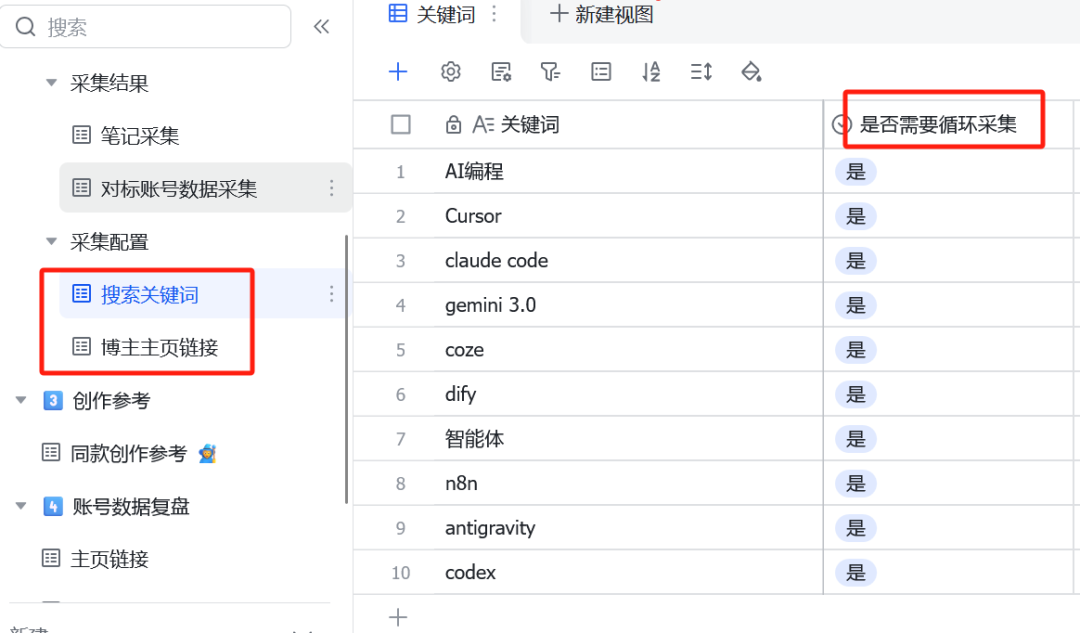Click the search magnifier icon
Image resolution: width=1080 pixels, height=633 pixels.
point(25,27)
